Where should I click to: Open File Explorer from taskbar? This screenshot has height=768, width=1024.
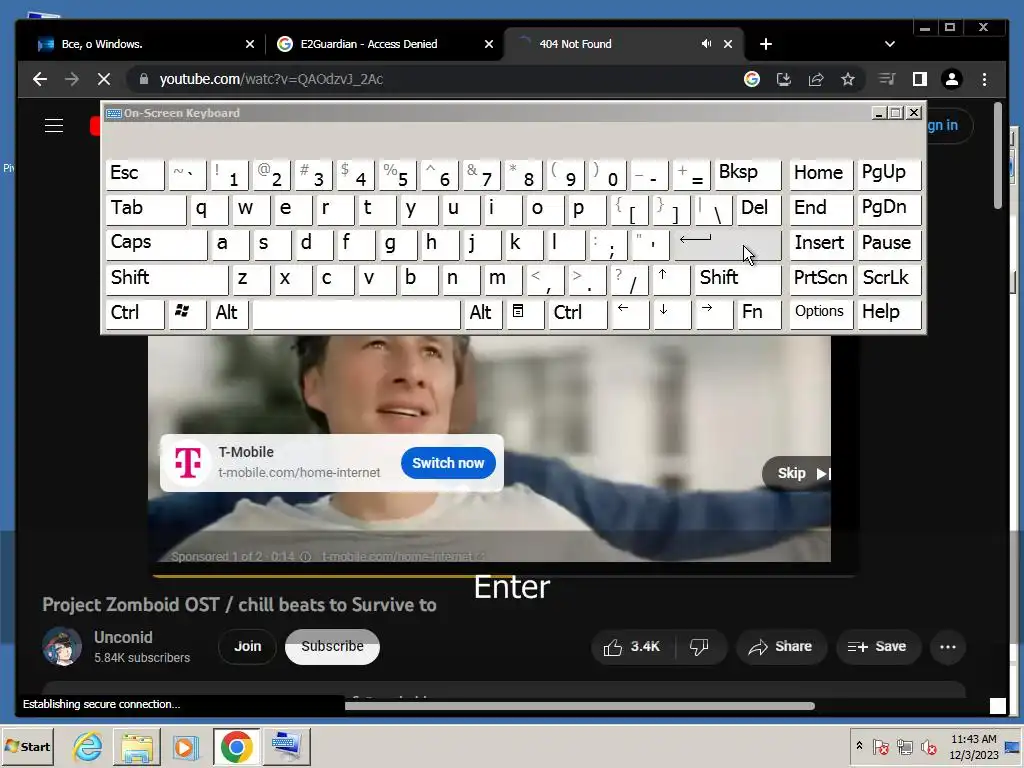(136, 746)
